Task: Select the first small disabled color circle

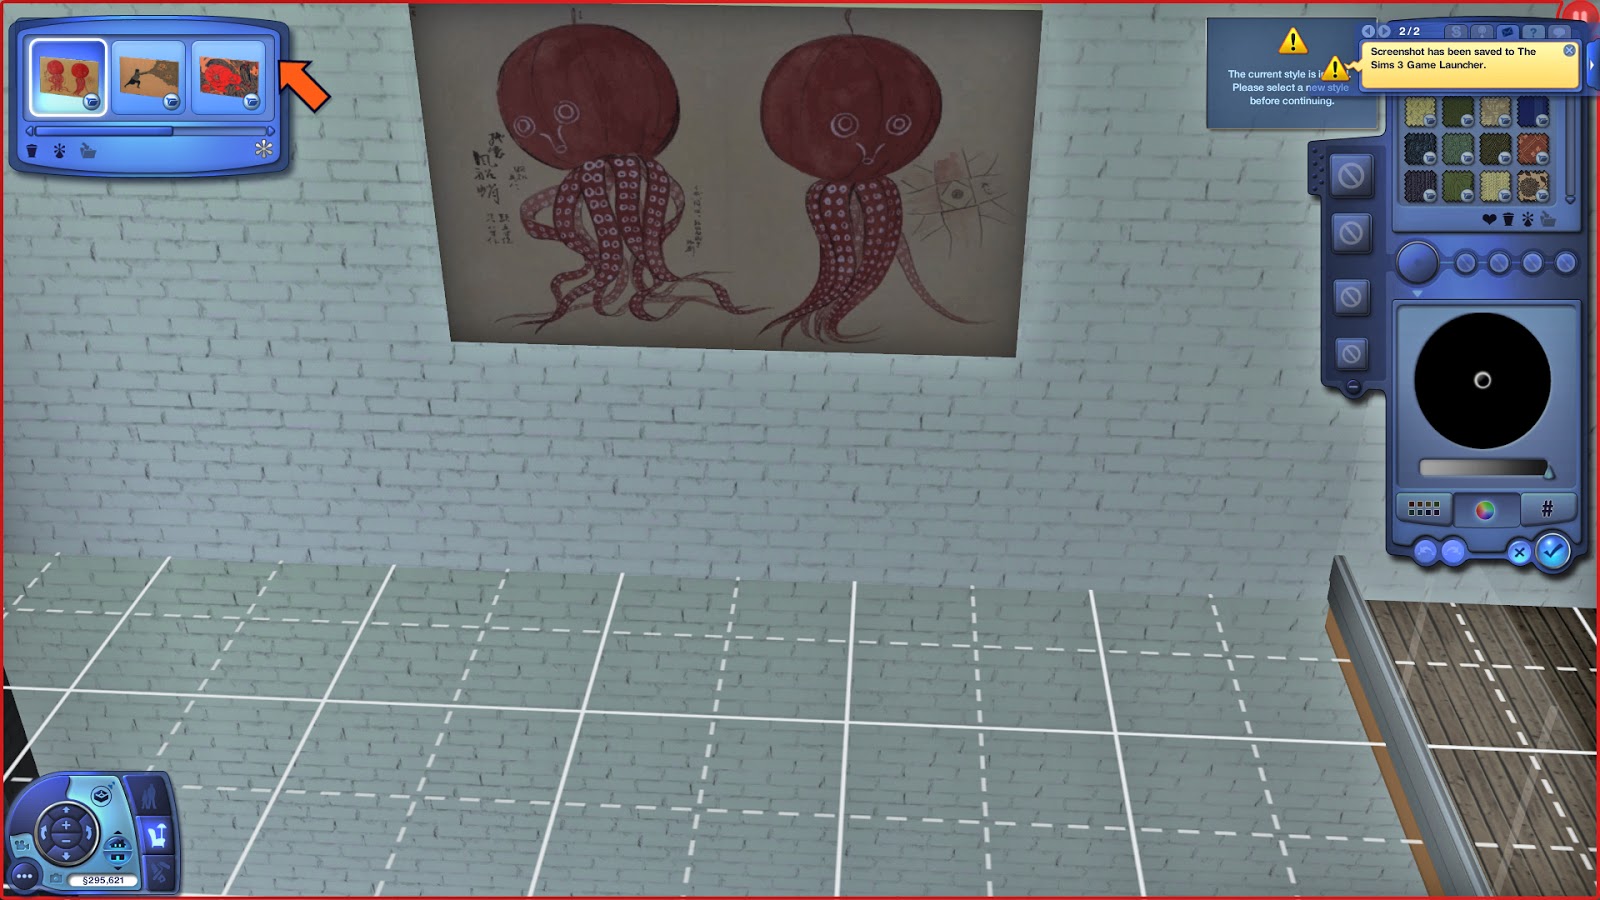Action: click(x=1466, y=262)
